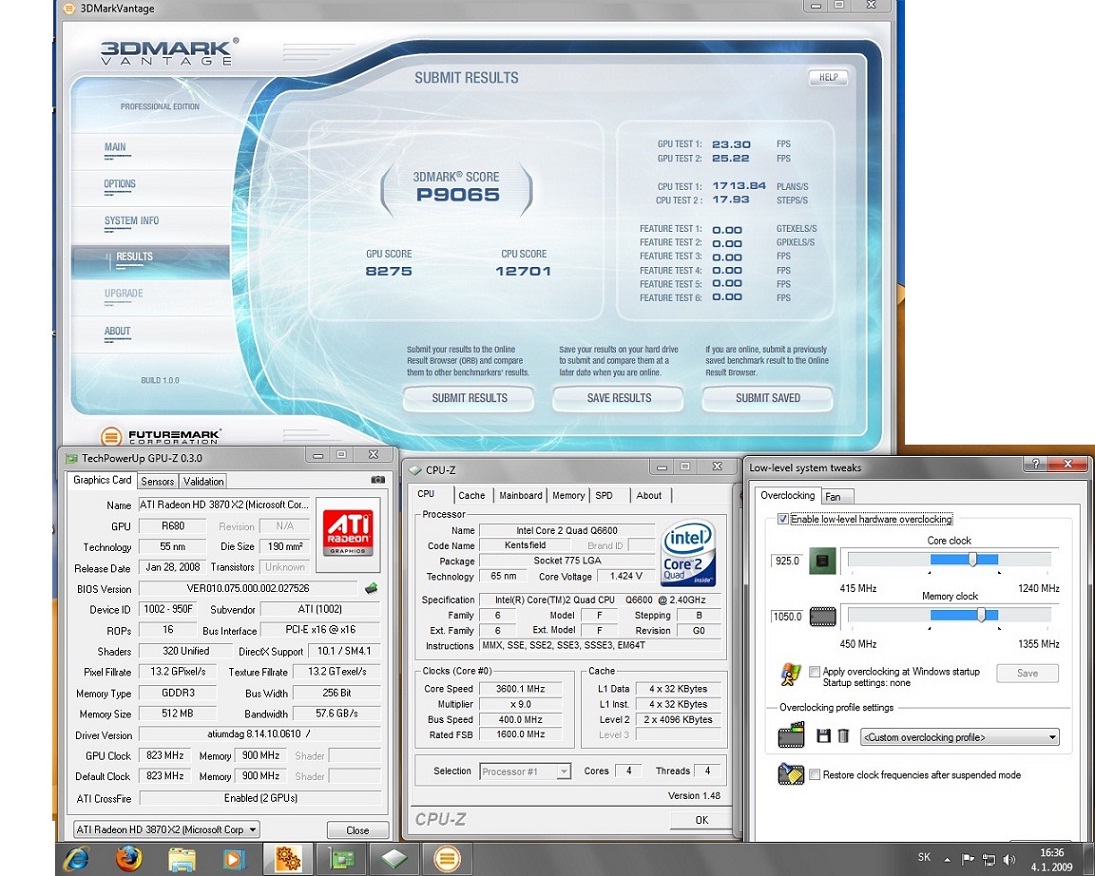The width and height of the screenshot is (1095, 876).
Task: Click the Memory clock slider handle
Action: click(x=981, y=615)
